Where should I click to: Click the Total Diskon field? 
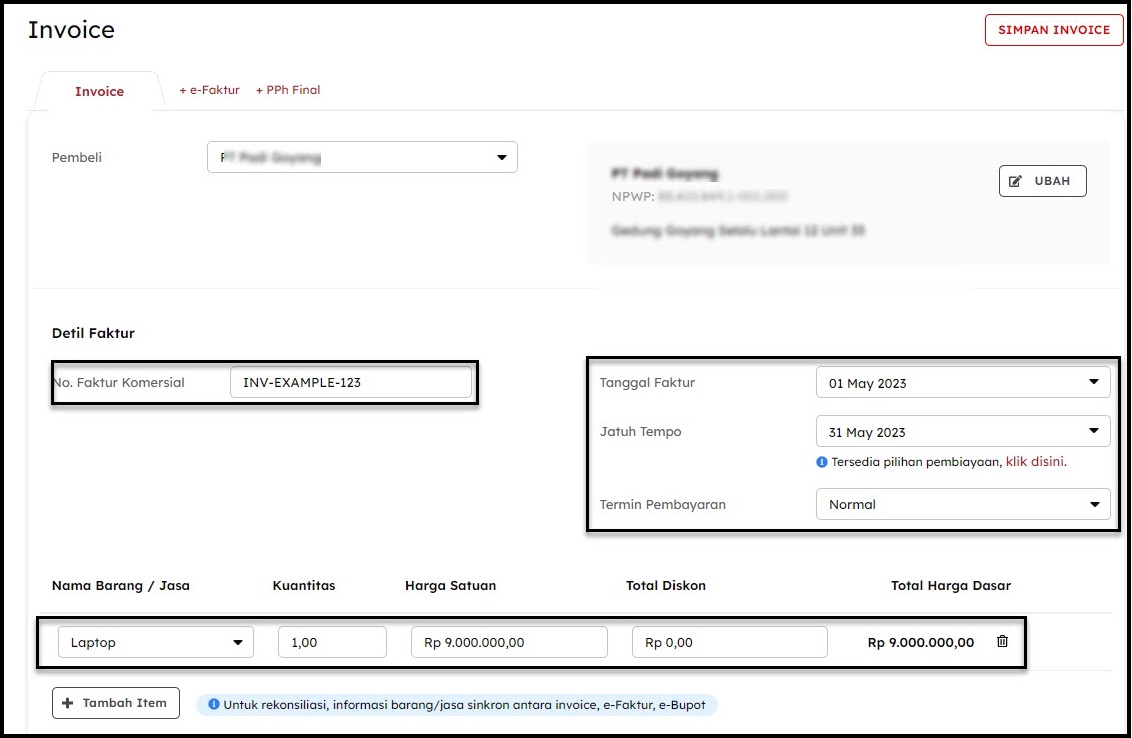[729, 642]
